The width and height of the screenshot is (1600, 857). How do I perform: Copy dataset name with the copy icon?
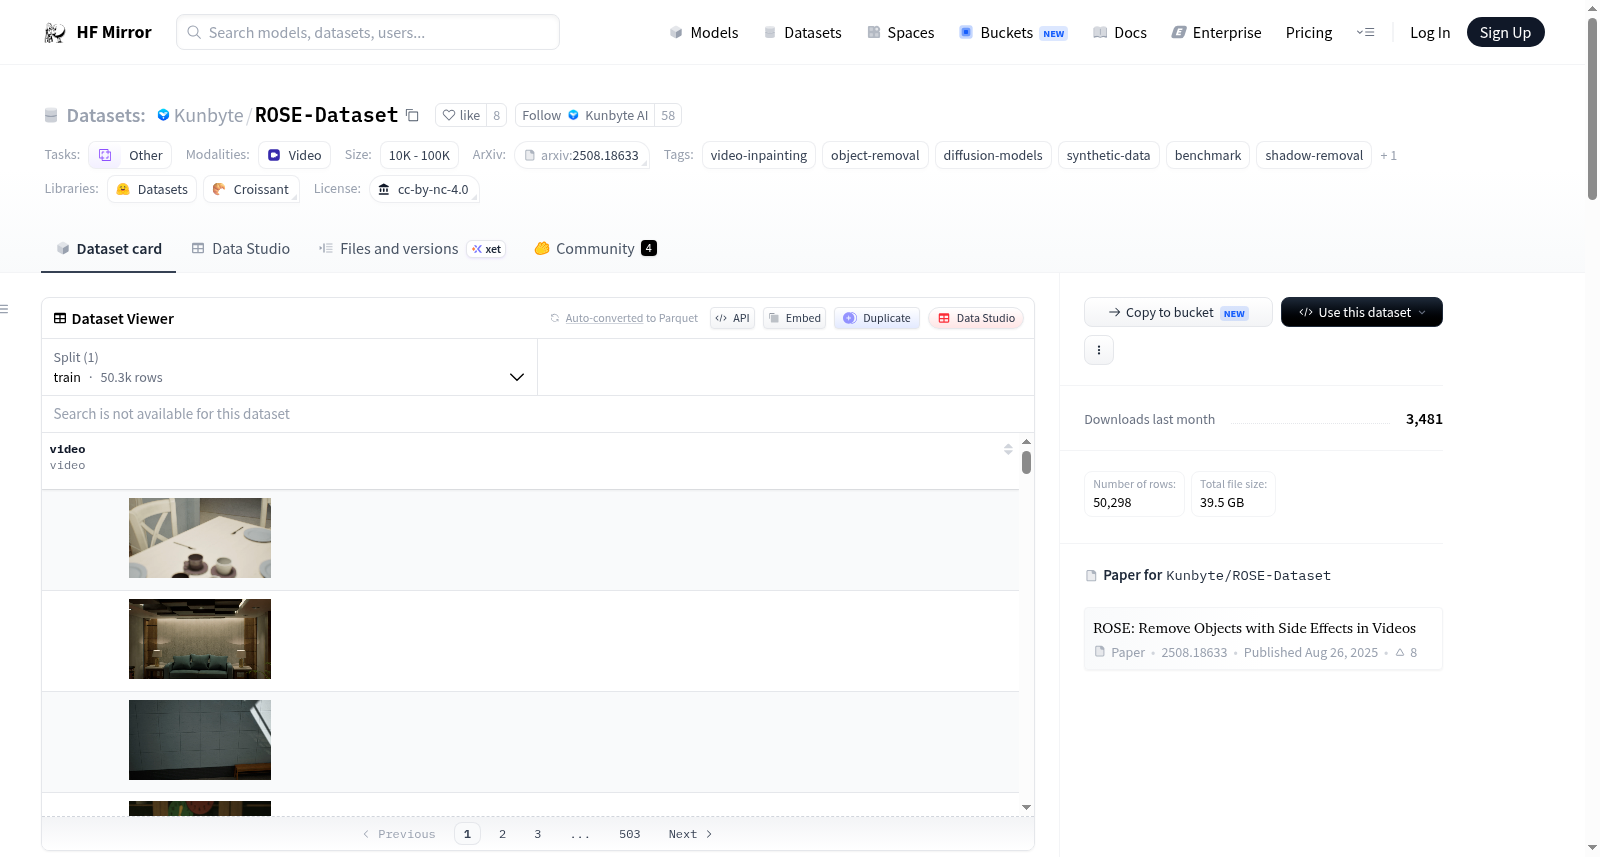tap(412, 115)
